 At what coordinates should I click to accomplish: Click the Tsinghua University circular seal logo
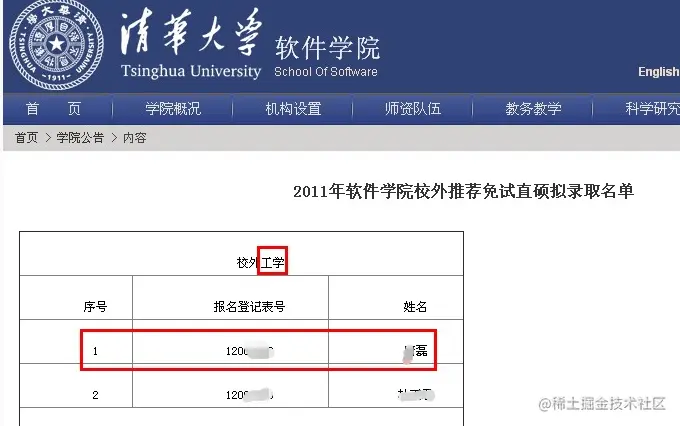coord(56,43)
